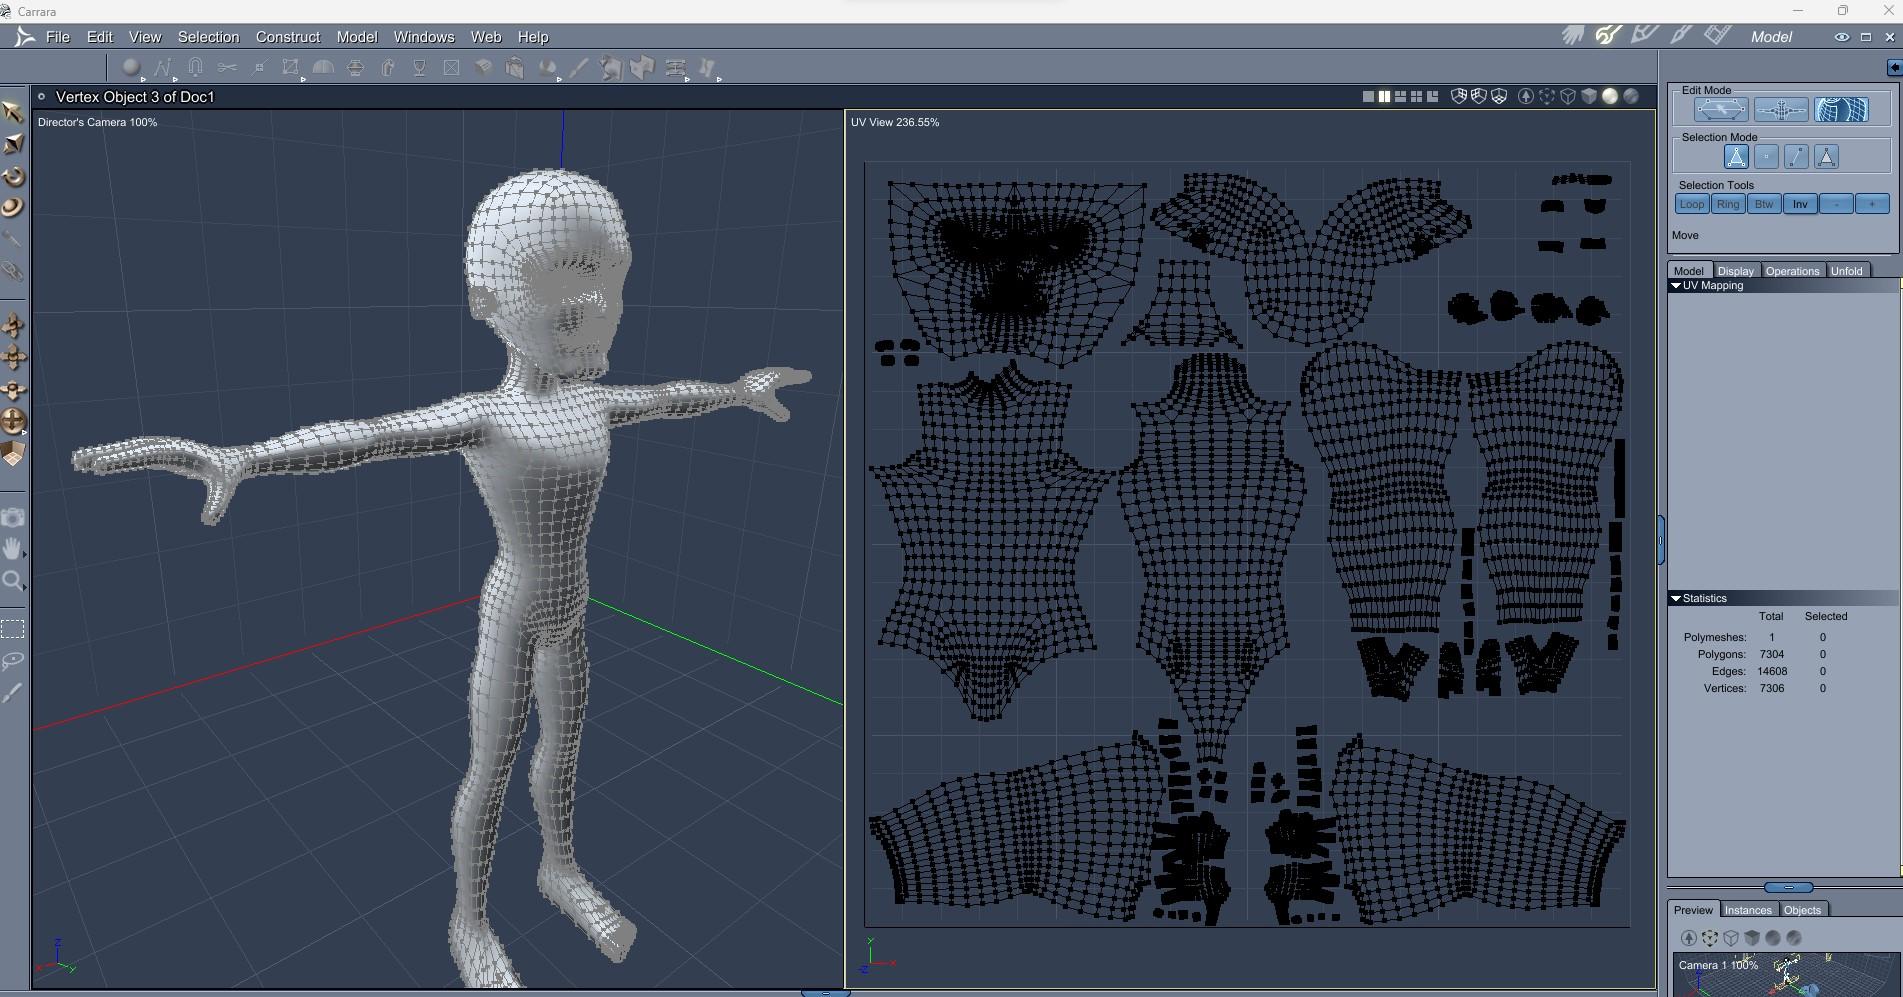Set viewport layout to single view
The width and height of the screenshot is (1903, 997).
1368,97
